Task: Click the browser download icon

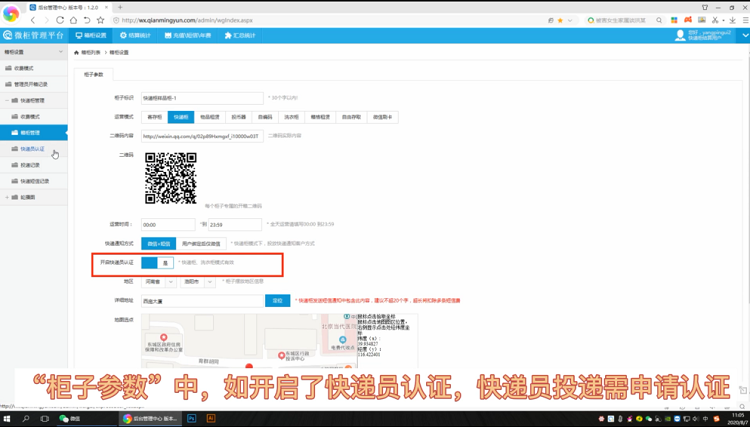Action: point(732,20)
